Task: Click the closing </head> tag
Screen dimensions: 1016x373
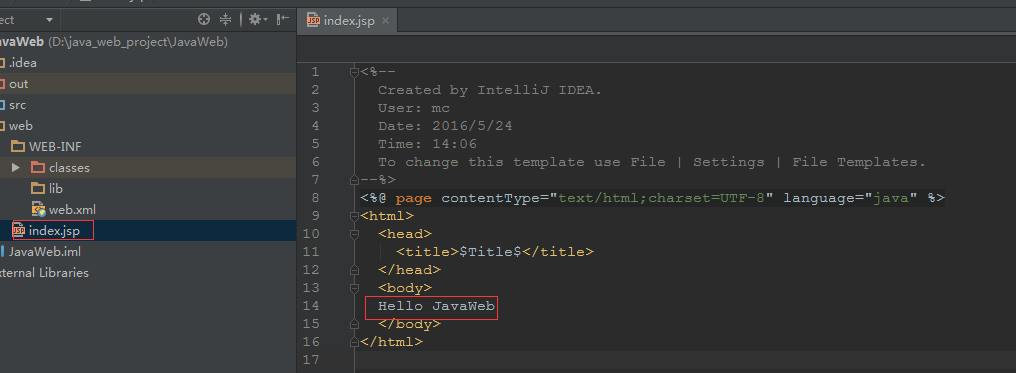Action: click(x=410, y=269)
